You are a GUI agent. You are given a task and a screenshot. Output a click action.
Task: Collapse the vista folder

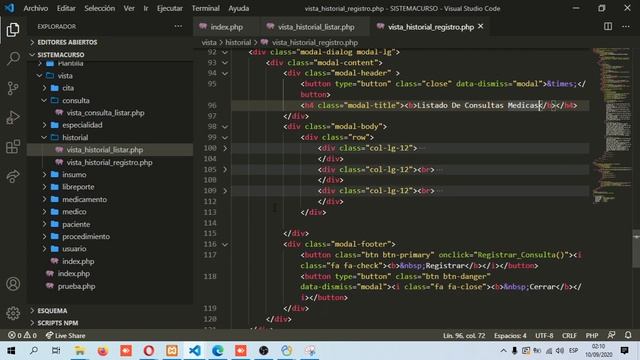click(65, 76)
